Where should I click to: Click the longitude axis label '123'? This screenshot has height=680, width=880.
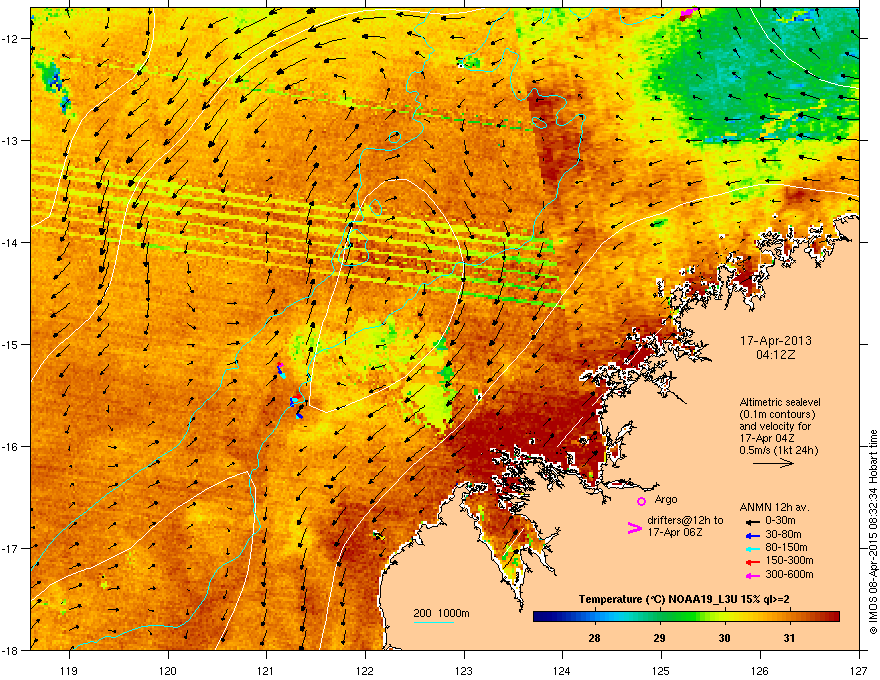(464, 670)
